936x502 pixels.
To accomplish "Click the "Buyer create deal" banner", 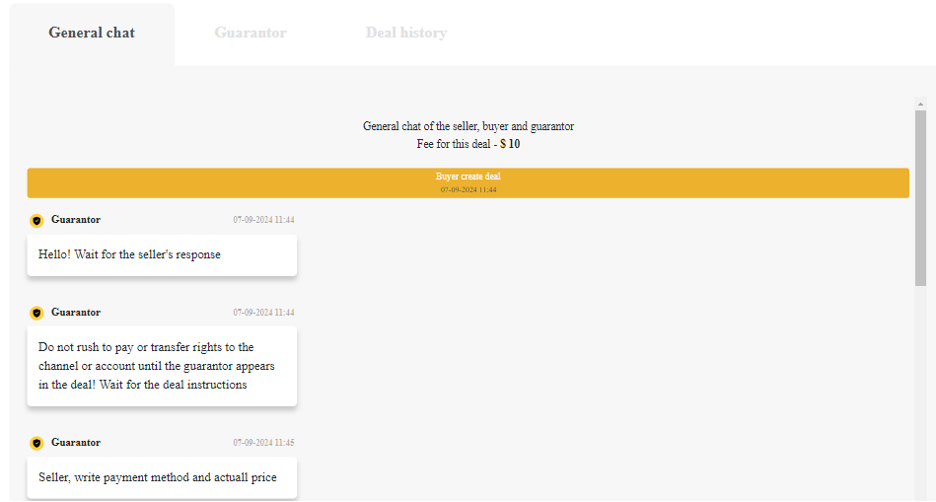I will [x=468, y=182].
